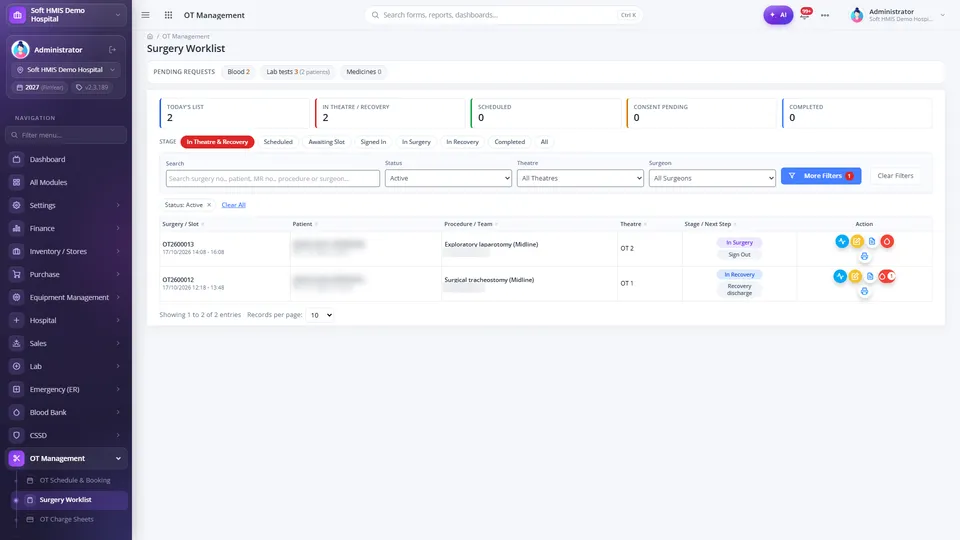Viewport: 960px width, 540px height.
Task: Expand Emergency (ER) menu
Action: click(x=66, y=389)
